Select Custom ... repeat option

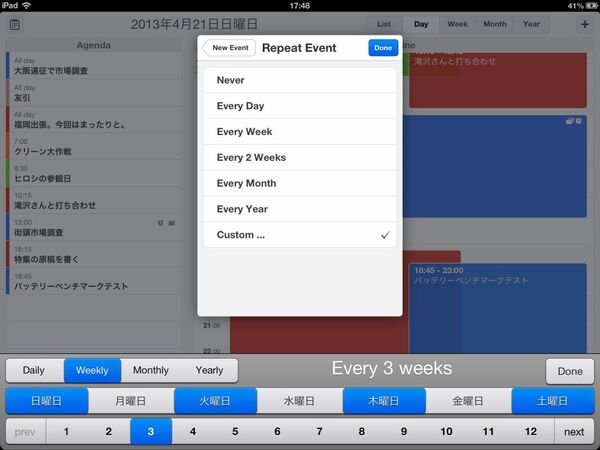click(300, 235)
